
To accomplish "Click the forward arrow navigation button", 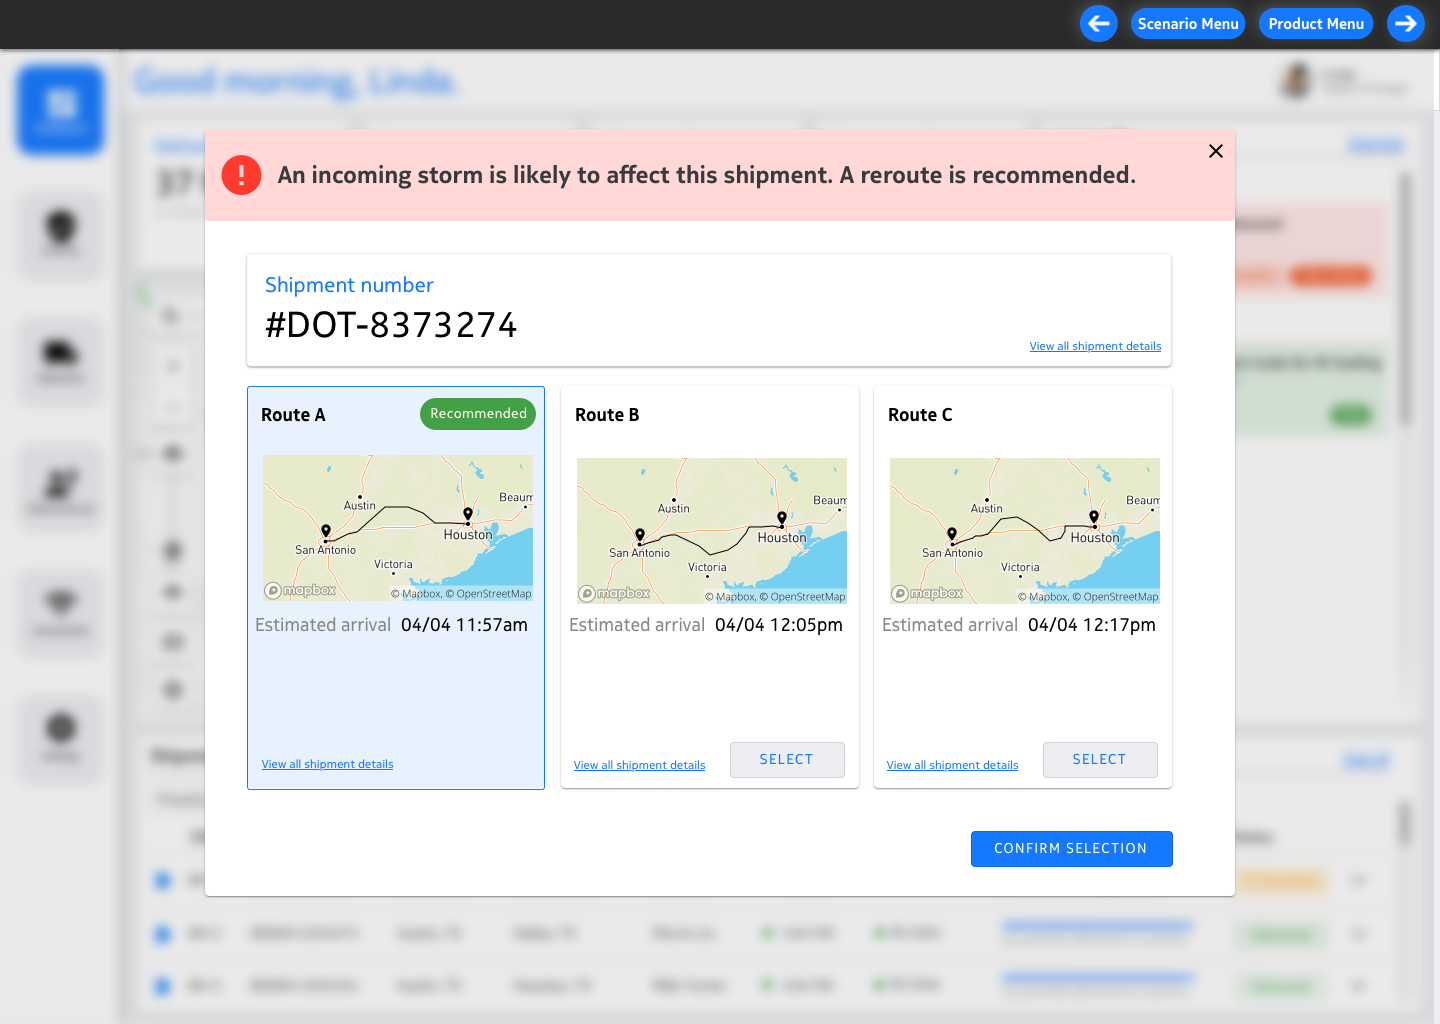I will 1406,24.
